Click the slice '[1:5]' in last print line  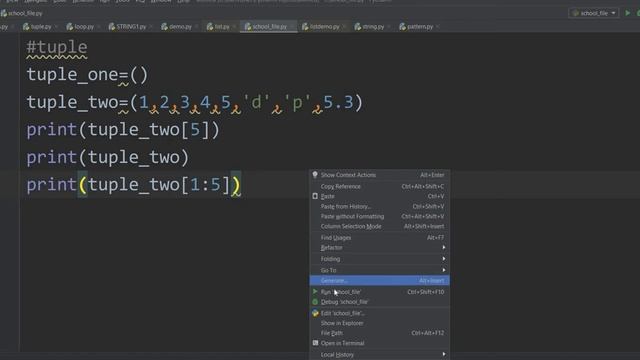pyautogui.click(x=205, y=184)
